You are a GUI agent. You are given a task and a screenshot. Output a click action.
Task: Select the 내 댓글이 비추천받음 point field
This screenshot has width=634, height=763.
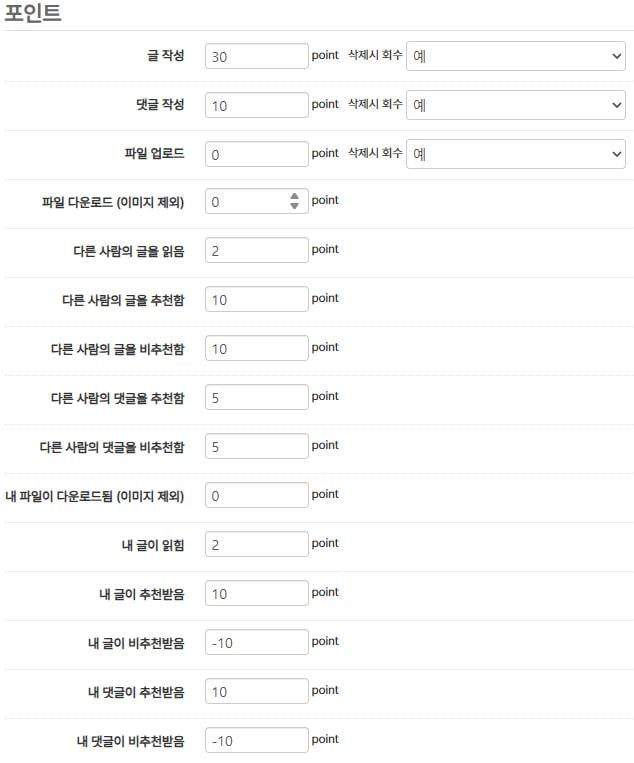click(x=256, y=741)
